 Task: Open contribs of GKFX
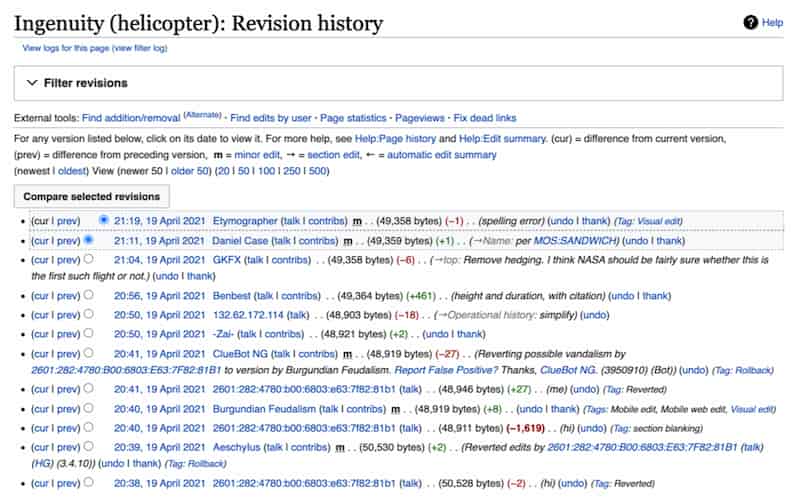pyautogui.click(x=290, y=260)
